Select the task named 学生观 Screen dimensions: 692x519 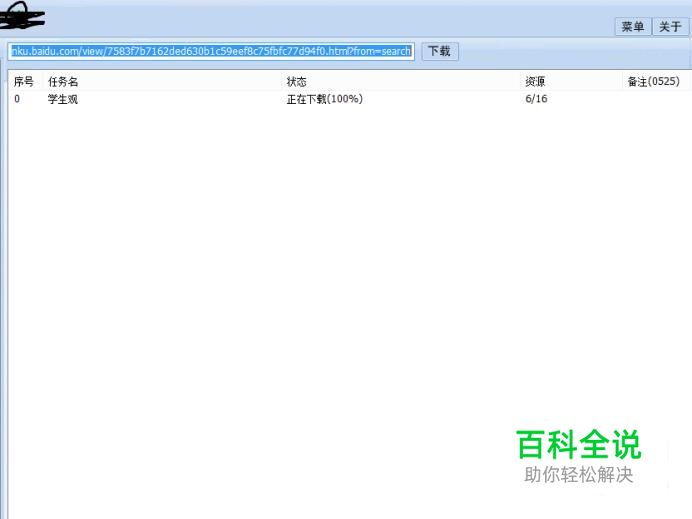(x=63, y=99)
